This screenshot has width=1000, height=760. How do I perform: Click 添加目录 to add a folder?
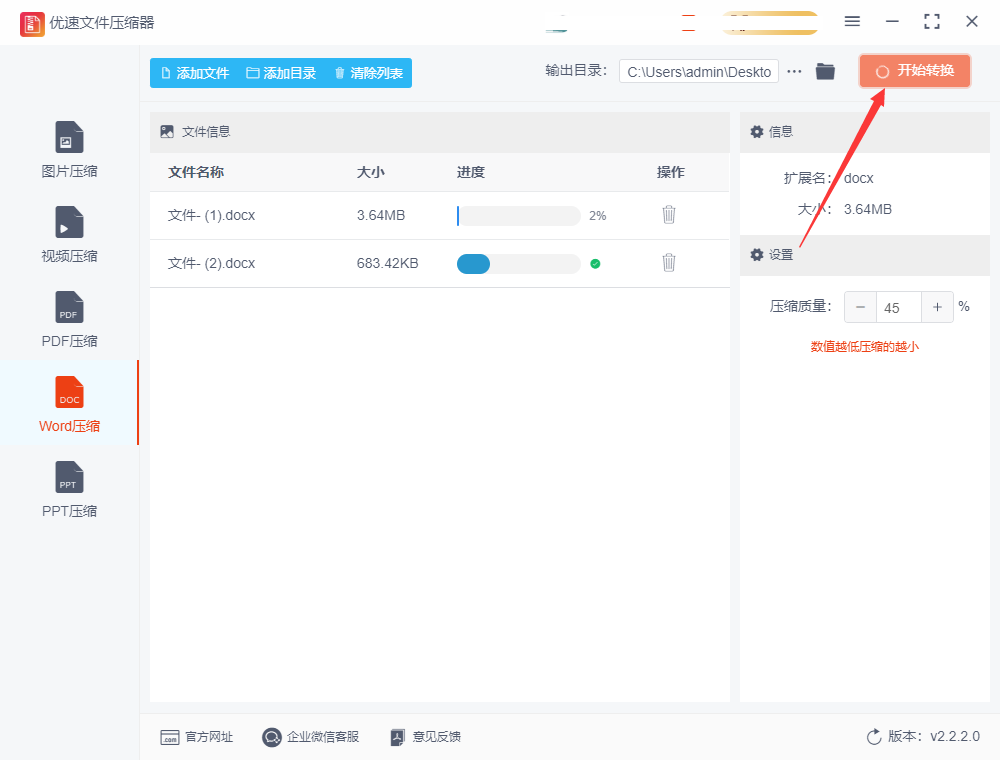pyautogui.click(x=281, y=73)
